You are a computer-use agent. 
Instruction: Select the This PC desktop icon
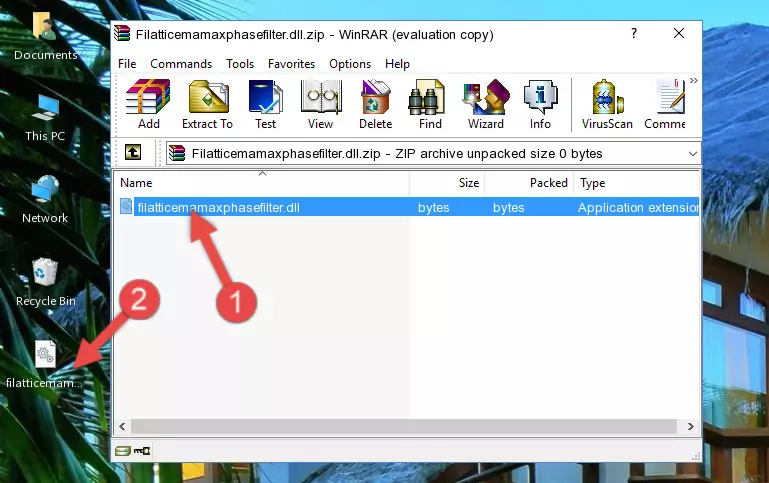pyautogui.click(x=45, y=118)
